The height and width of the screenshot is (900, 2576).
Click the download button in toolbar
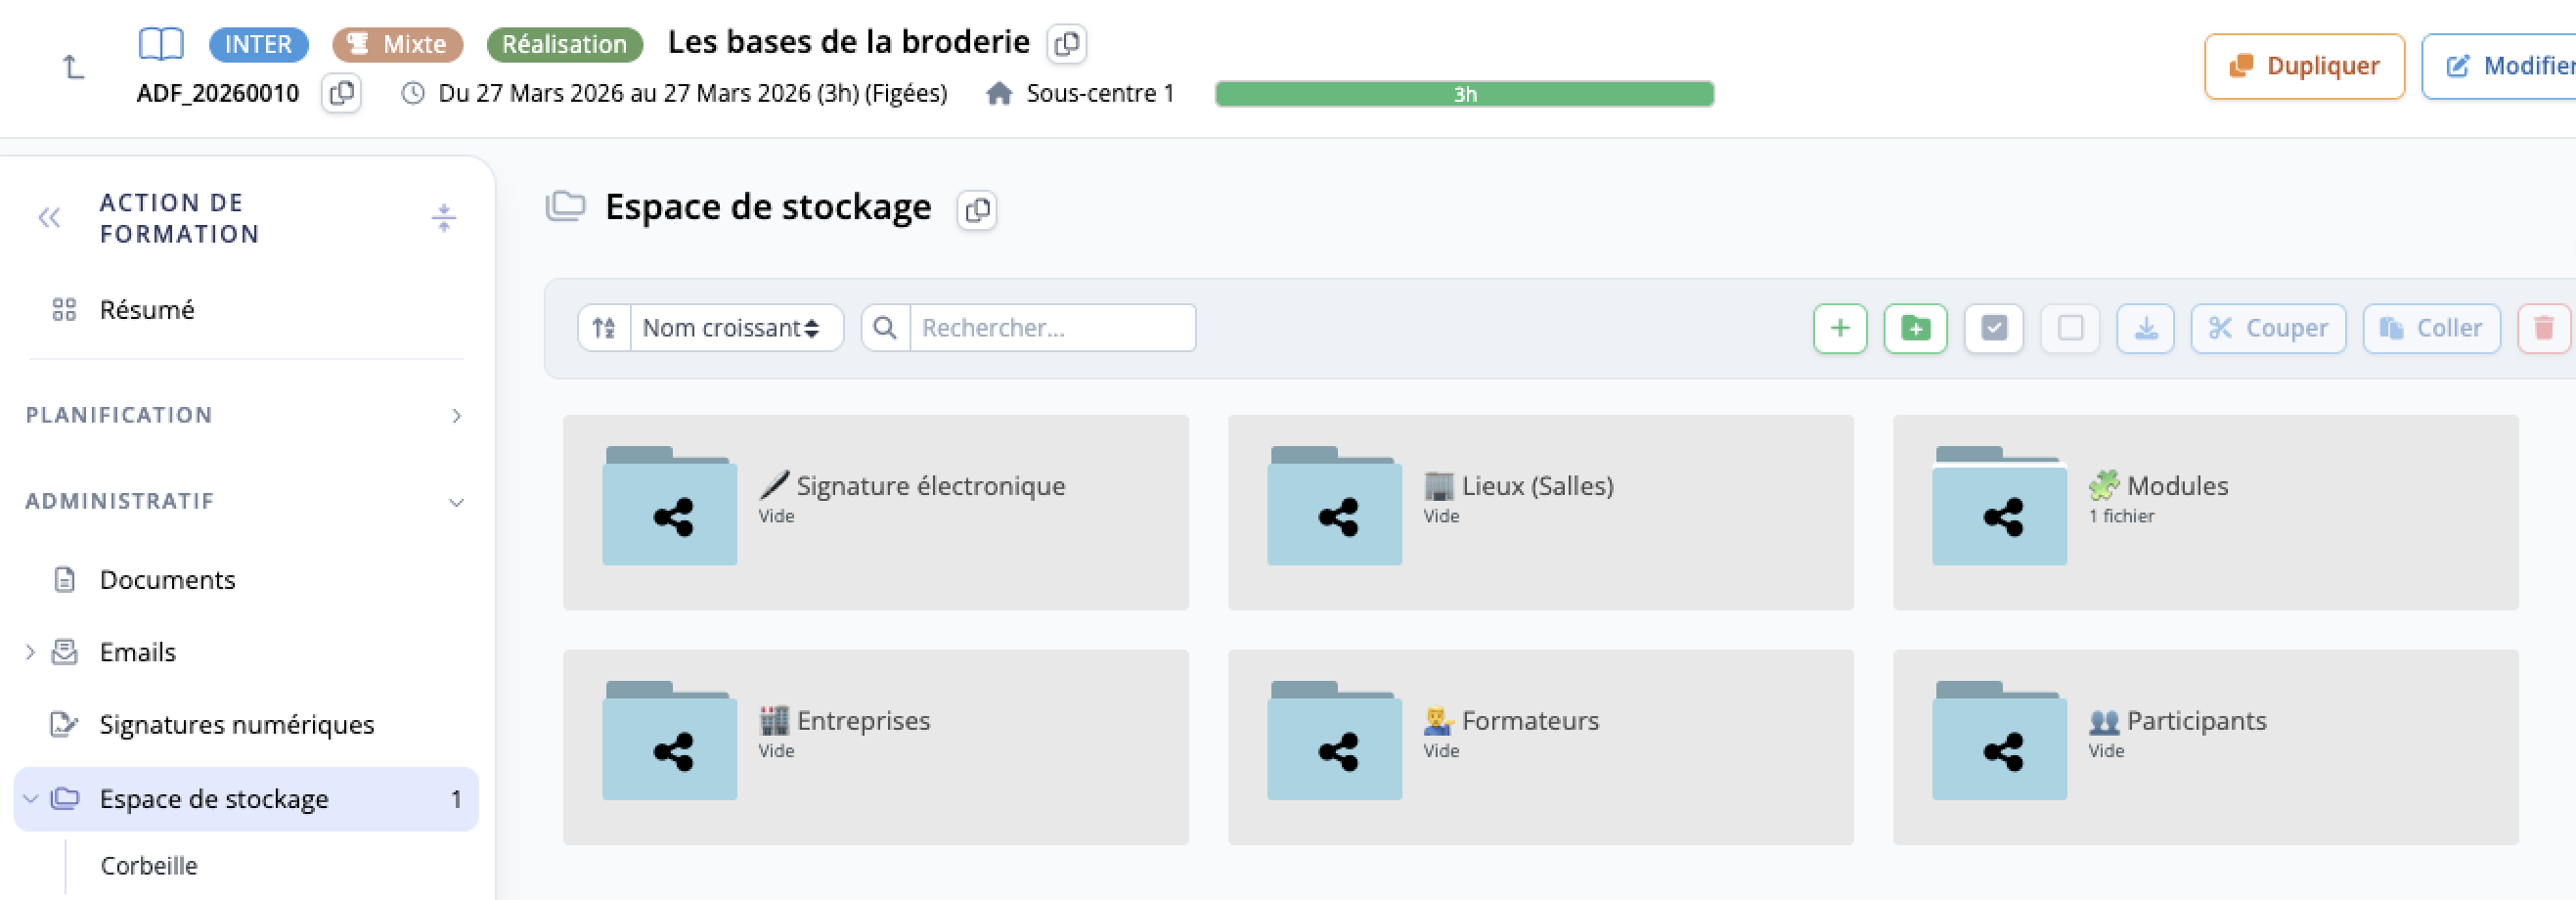pyautogui.click(x=2145, y=328)
